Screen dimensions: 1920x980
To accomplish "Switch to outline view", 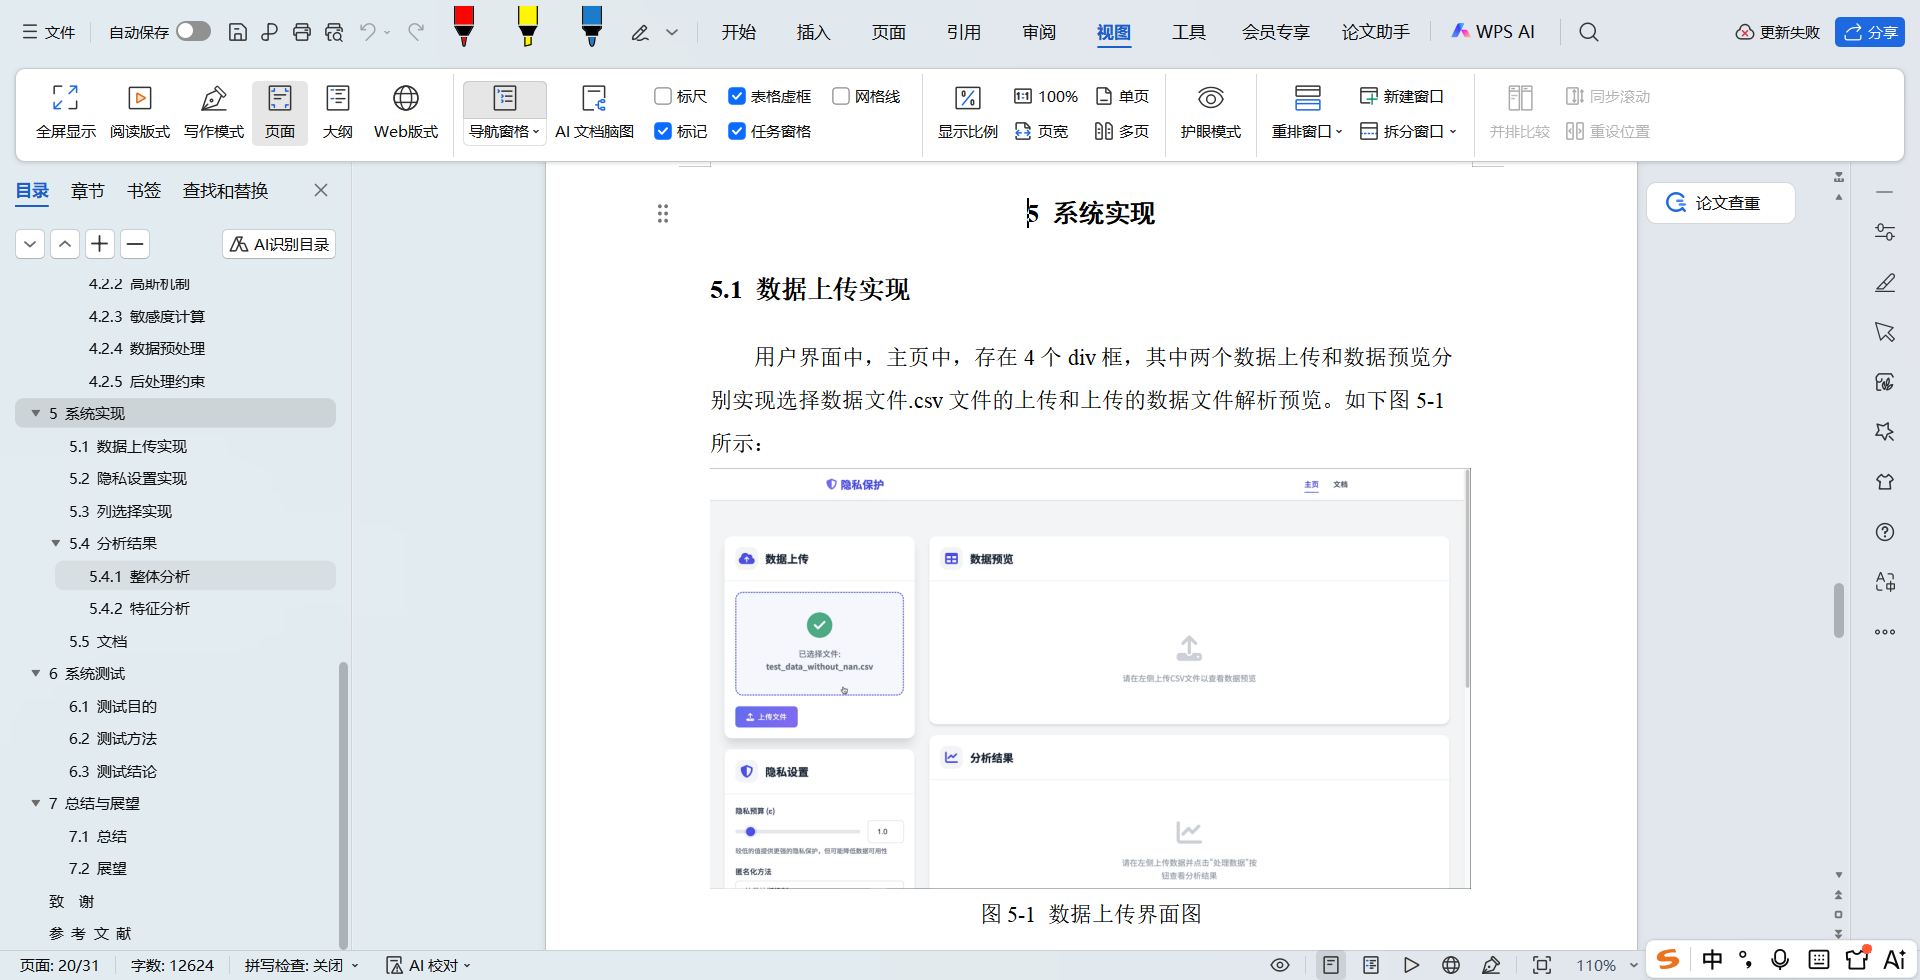I will coord(338,111).
